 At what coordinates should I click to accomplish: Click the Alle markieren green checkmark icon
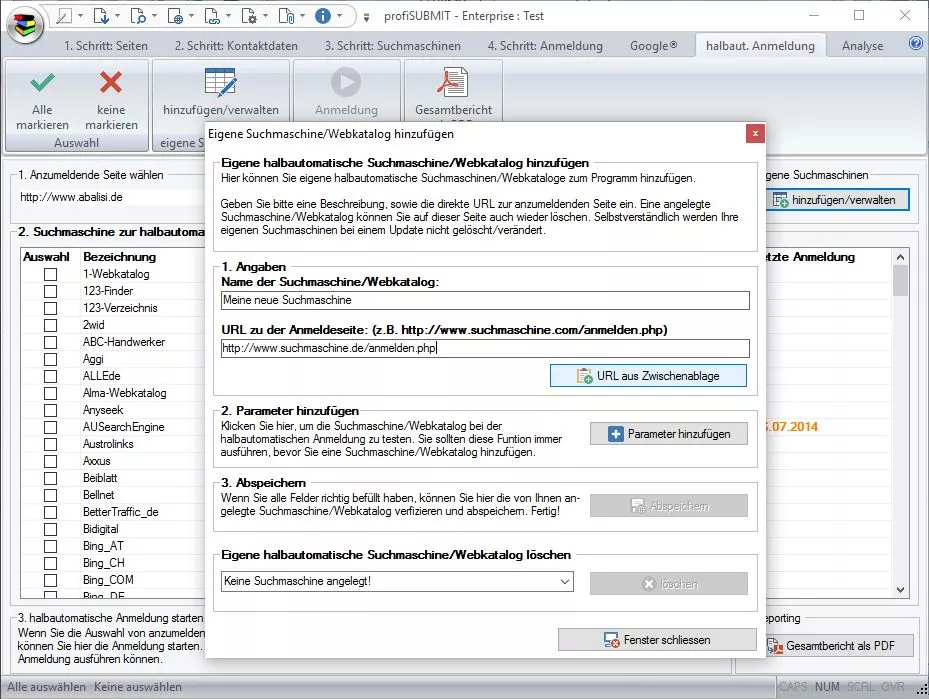pos(42,83)
